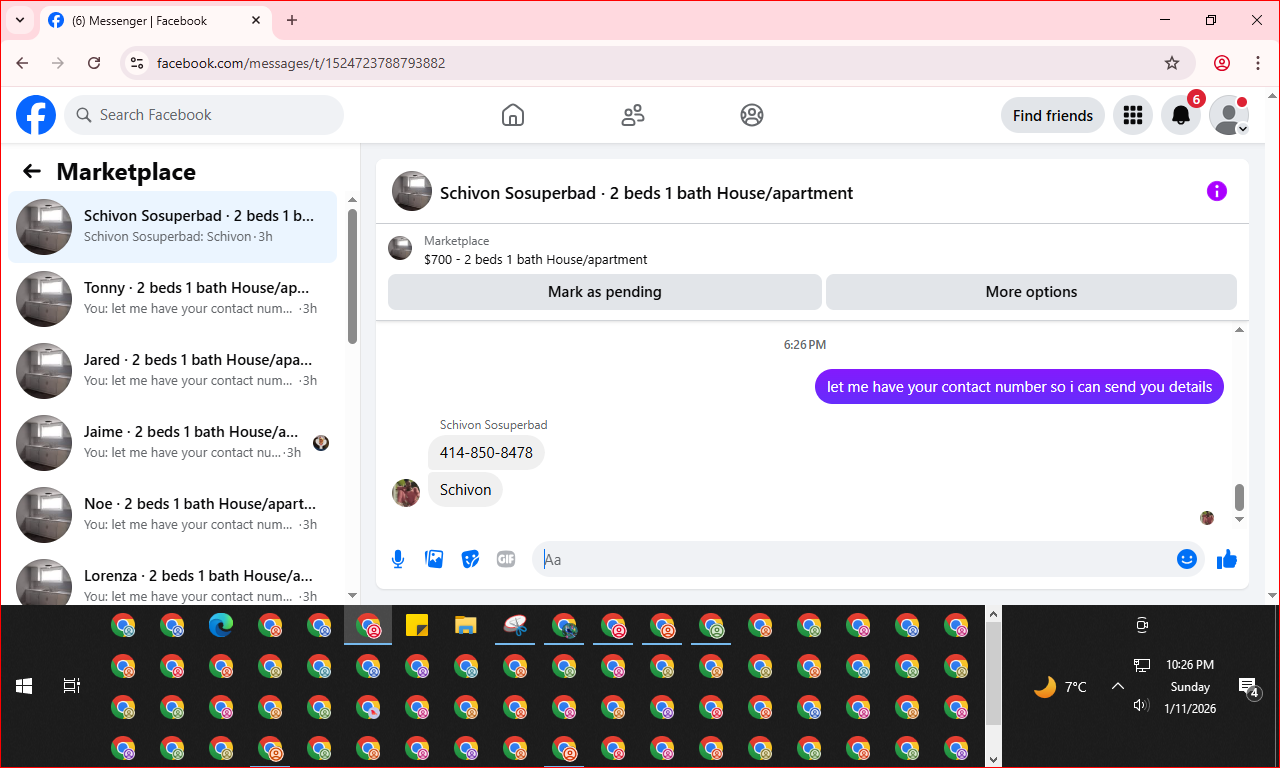
Task: Close the Messenger | Facebook tab
Action: [255, 20]
